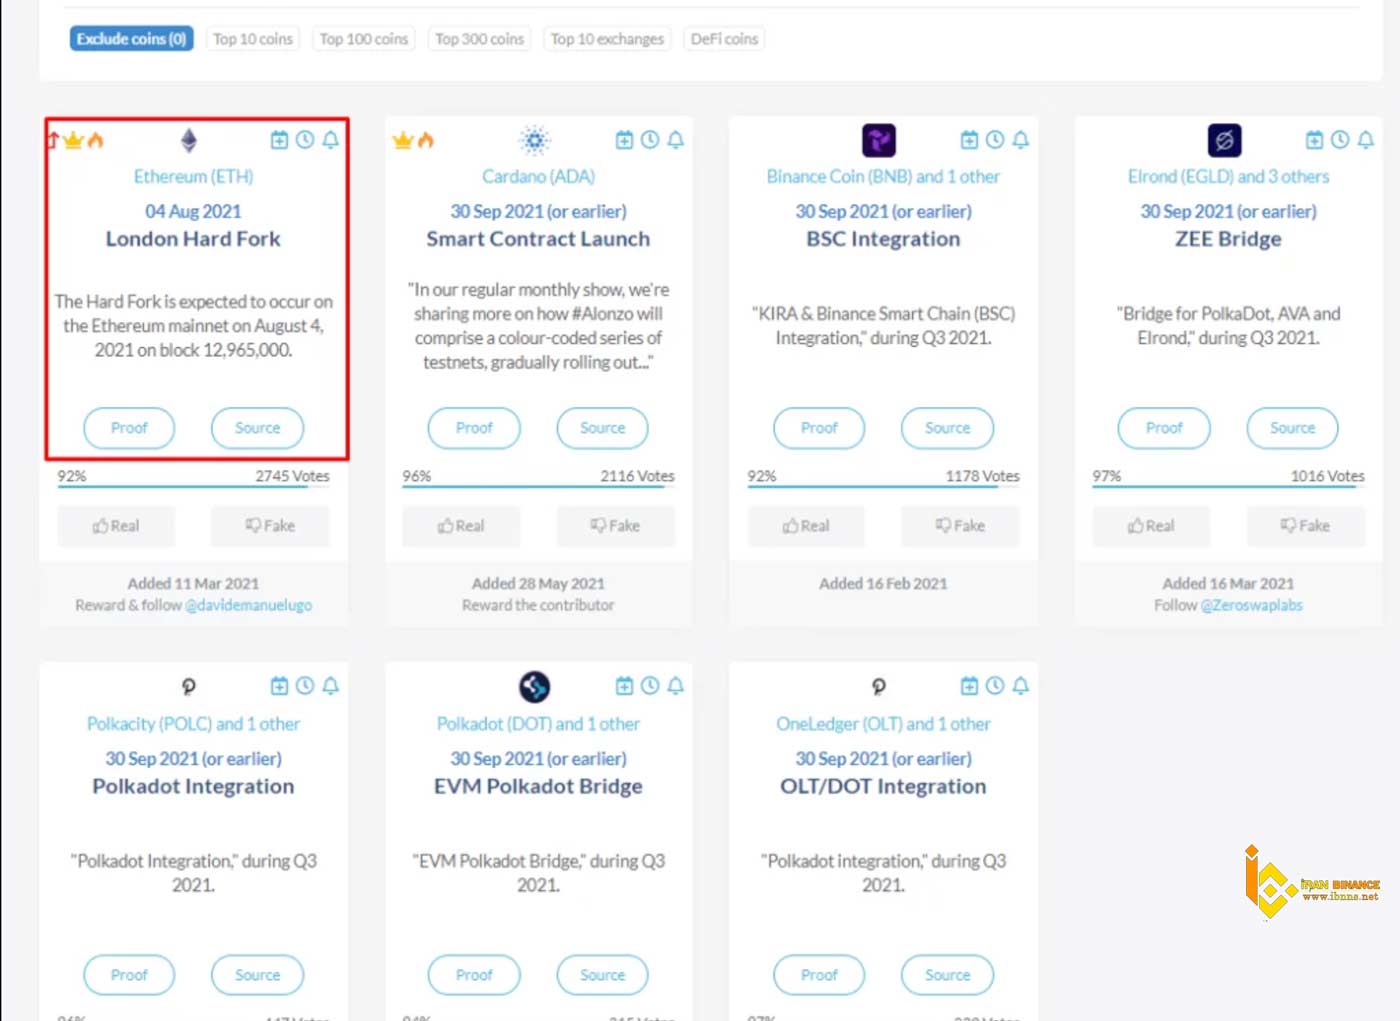Screen dimensions: 1400x1021
Task: Open clock icon on Cardano card
Action: [650, 140]
